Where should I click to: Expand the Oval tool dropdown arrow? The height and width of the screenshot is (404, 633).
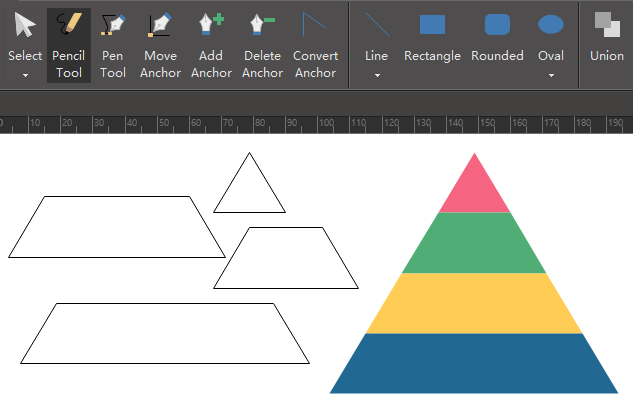551,75
